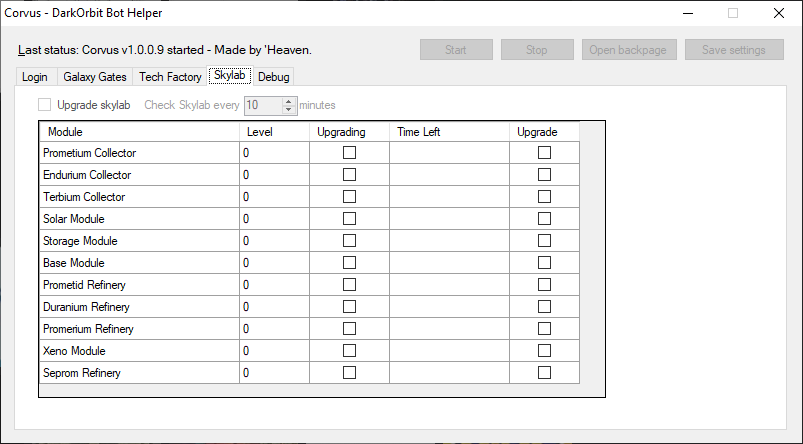Select the Endurium Collector module cell
This screenshot has height=444, width=803.
(x=139, y=175)
